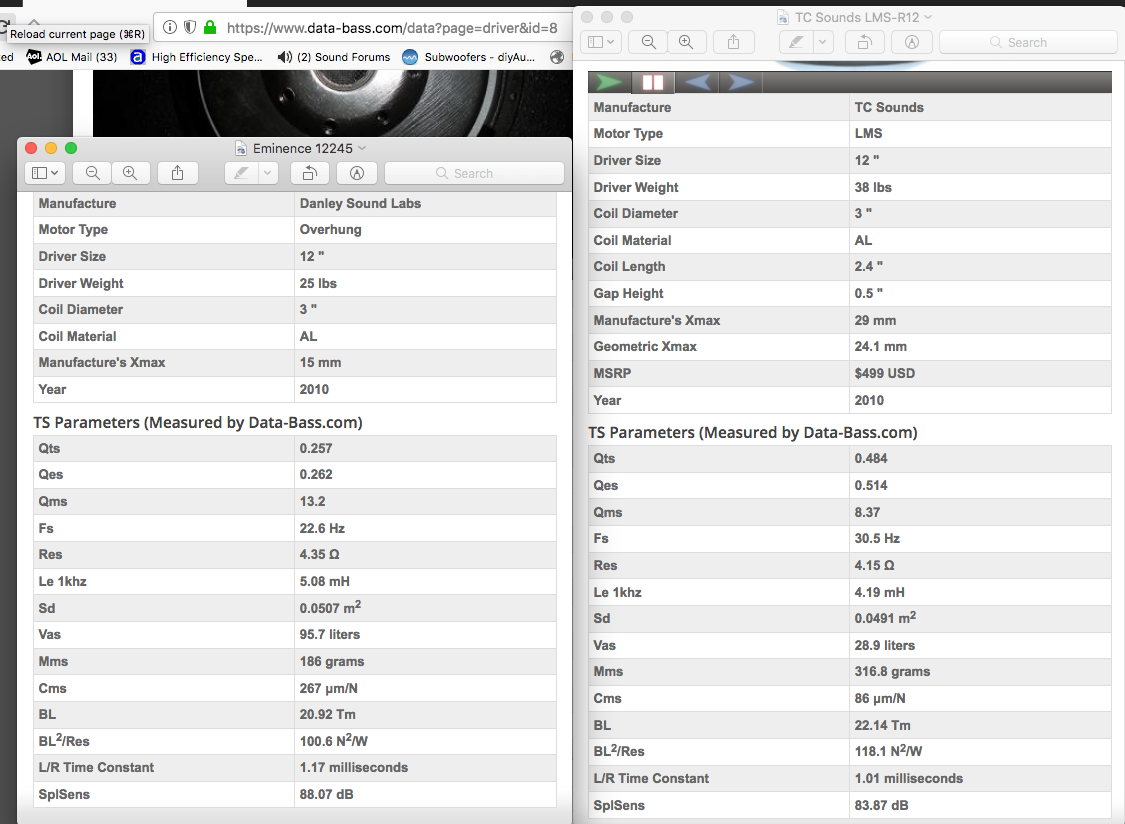The width and height of the screenshot is (1125, 824).
Task: Close the Eminence 12245 window
Action: pyautogui.click(x=31, y=148)
